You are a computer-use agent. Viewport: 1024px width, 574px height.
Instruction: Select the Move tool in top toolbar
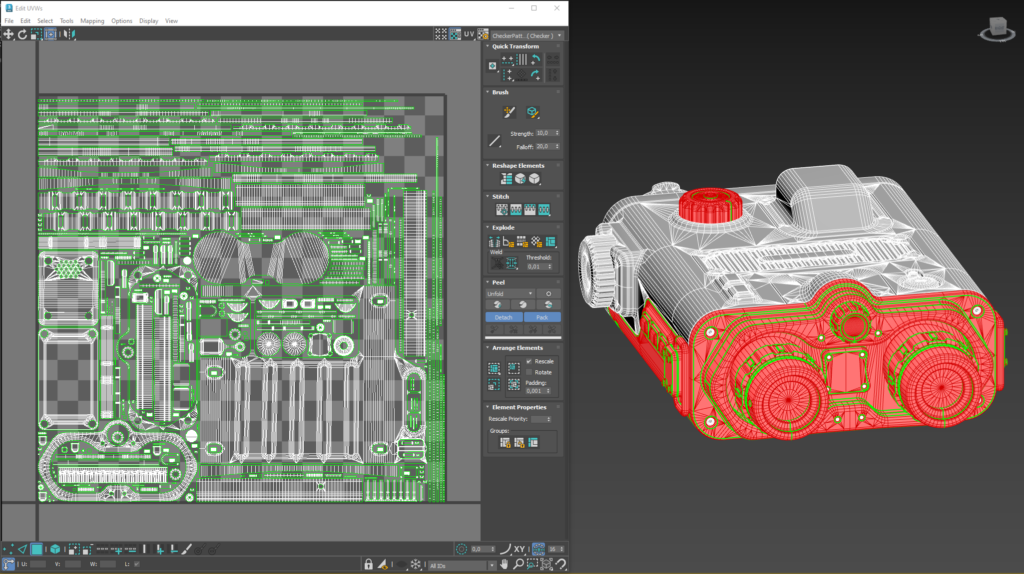click(8, 34)
